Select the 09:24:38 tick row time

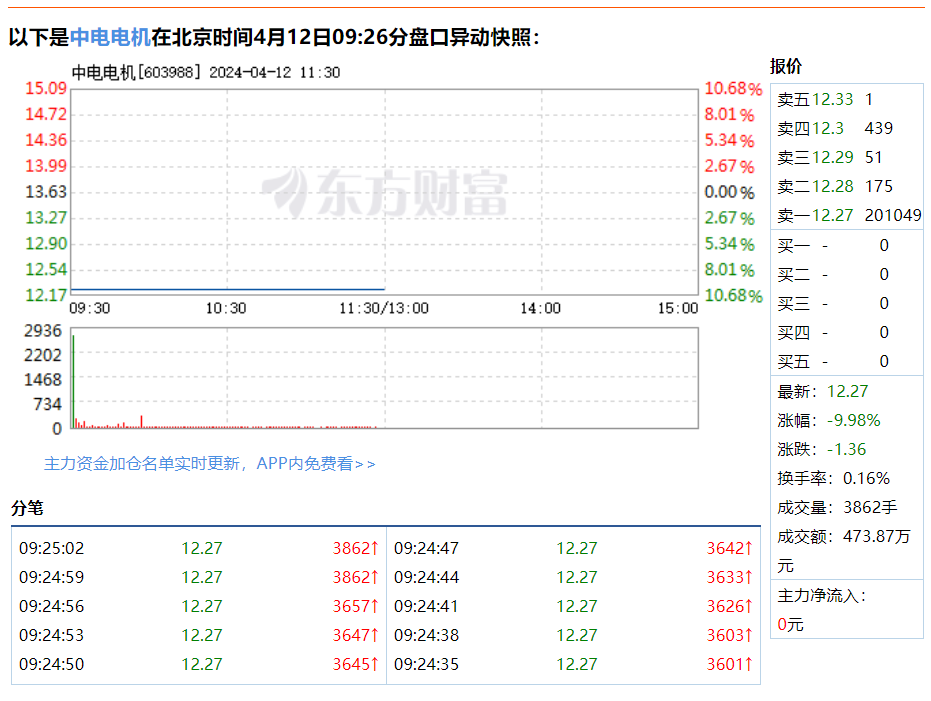pos(426,636)
